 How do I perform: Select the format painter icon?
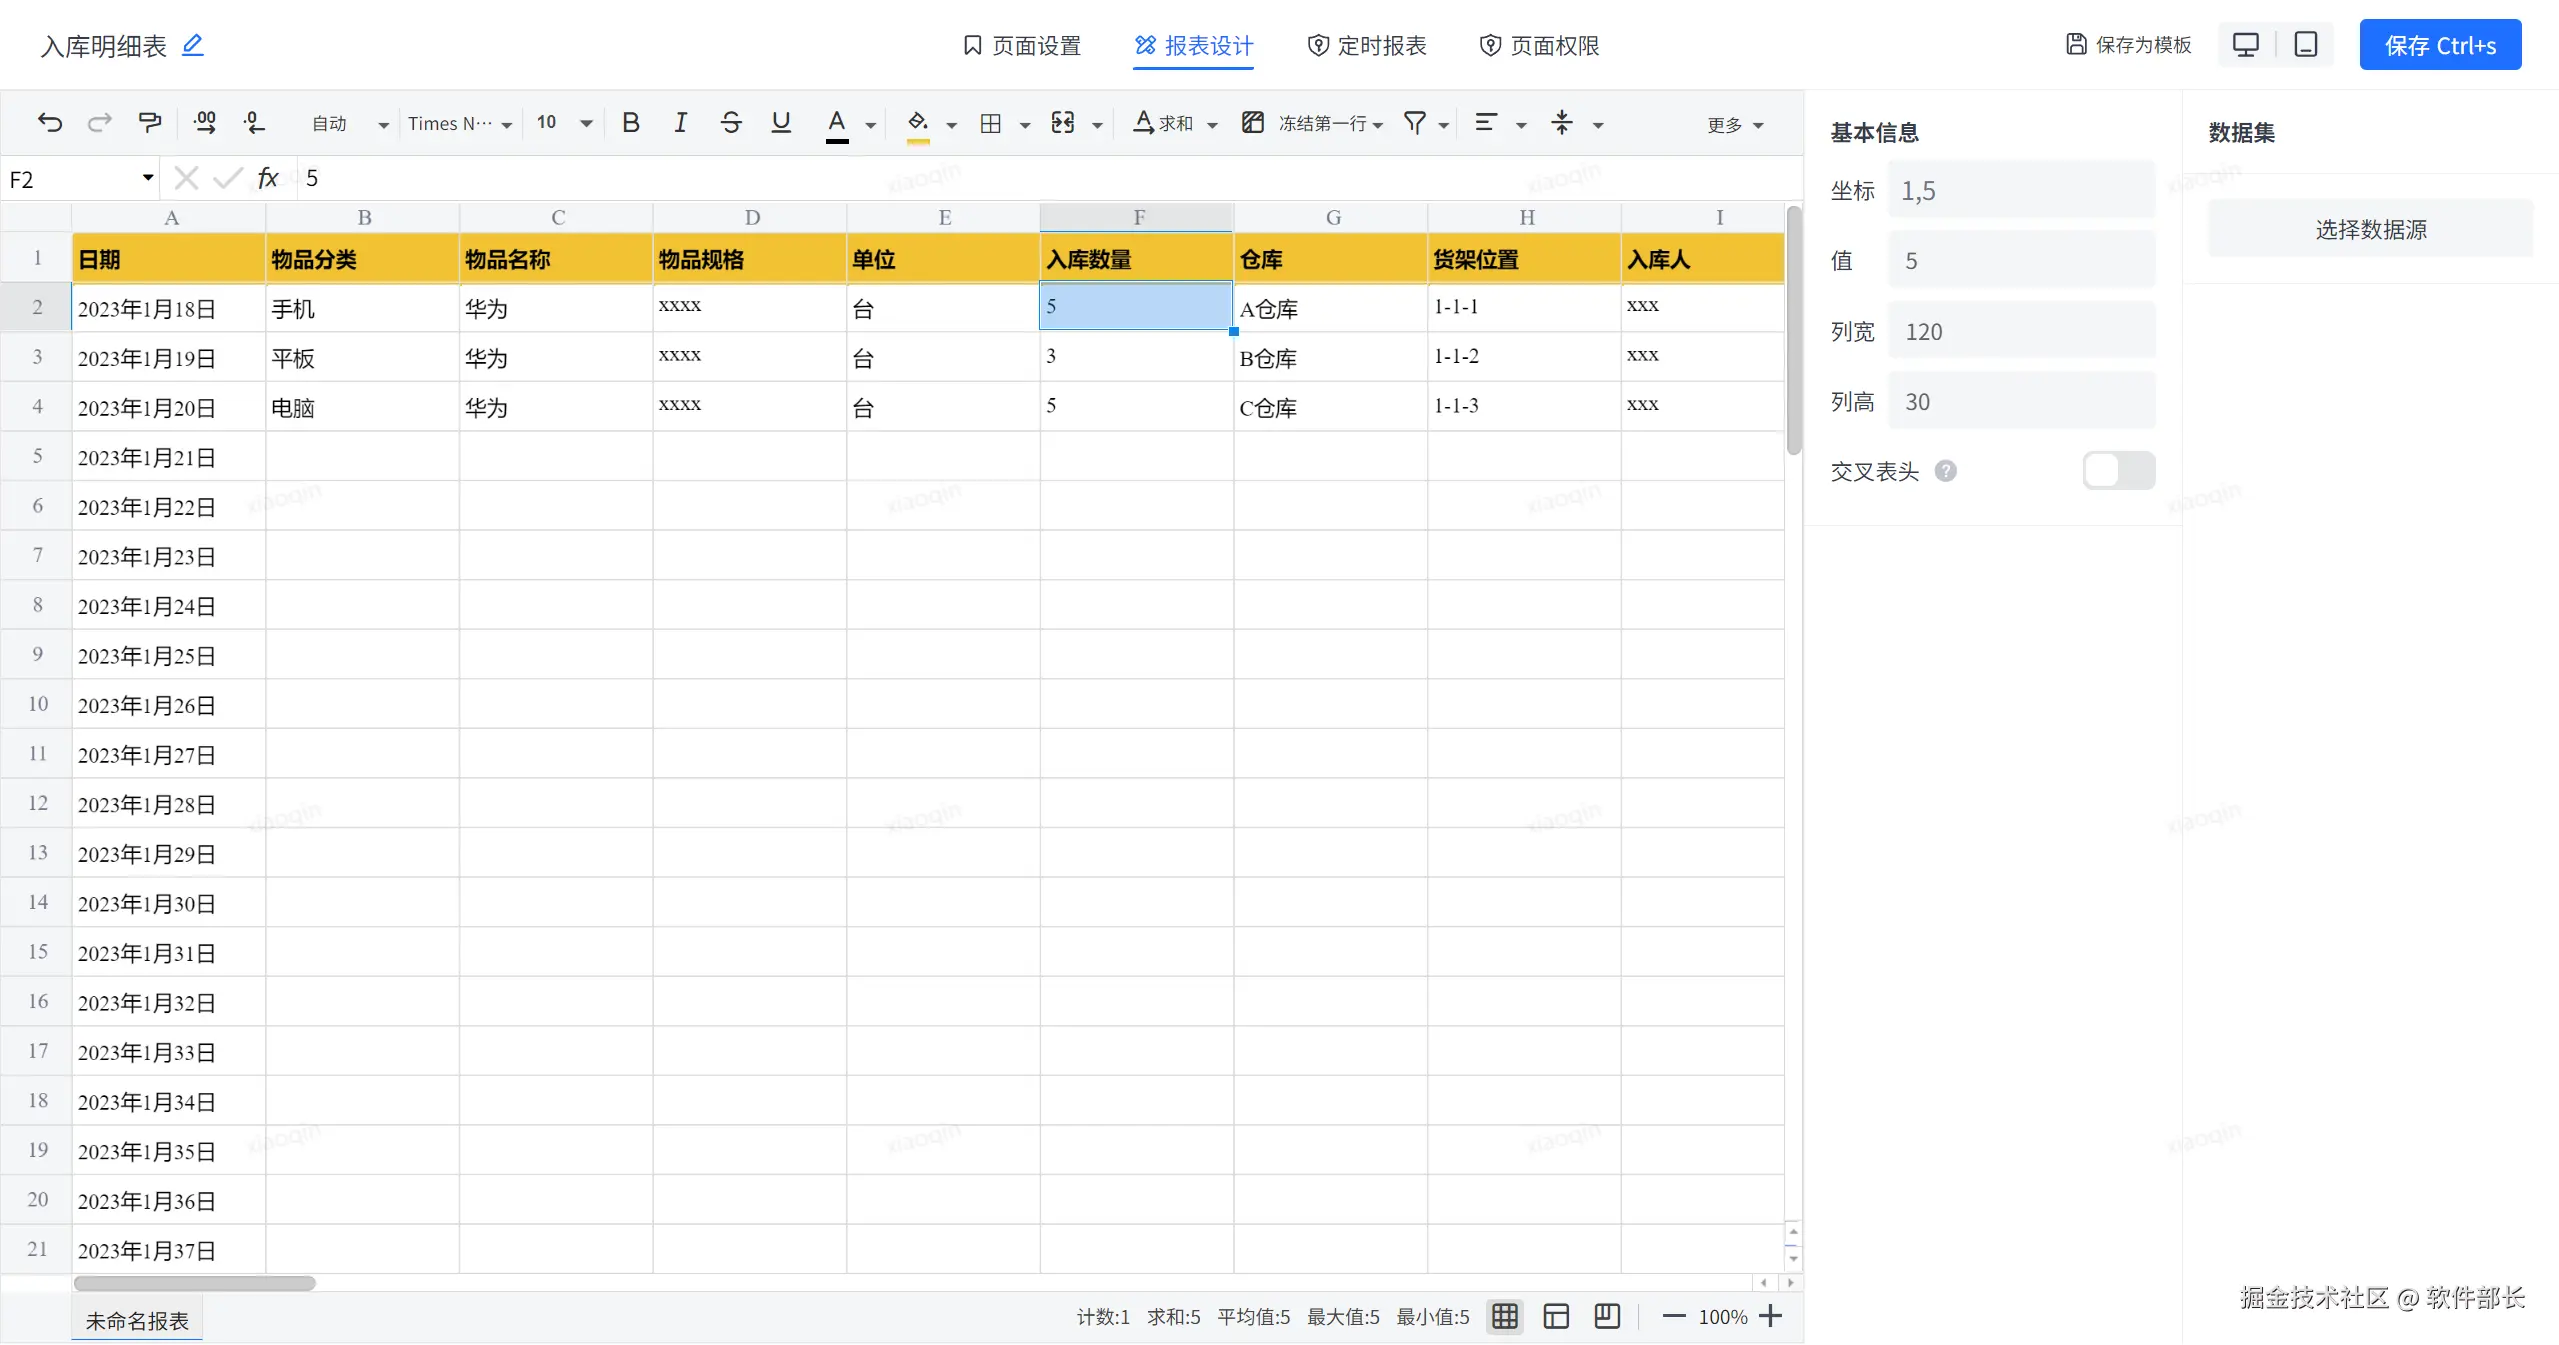(x=150, y=123)
